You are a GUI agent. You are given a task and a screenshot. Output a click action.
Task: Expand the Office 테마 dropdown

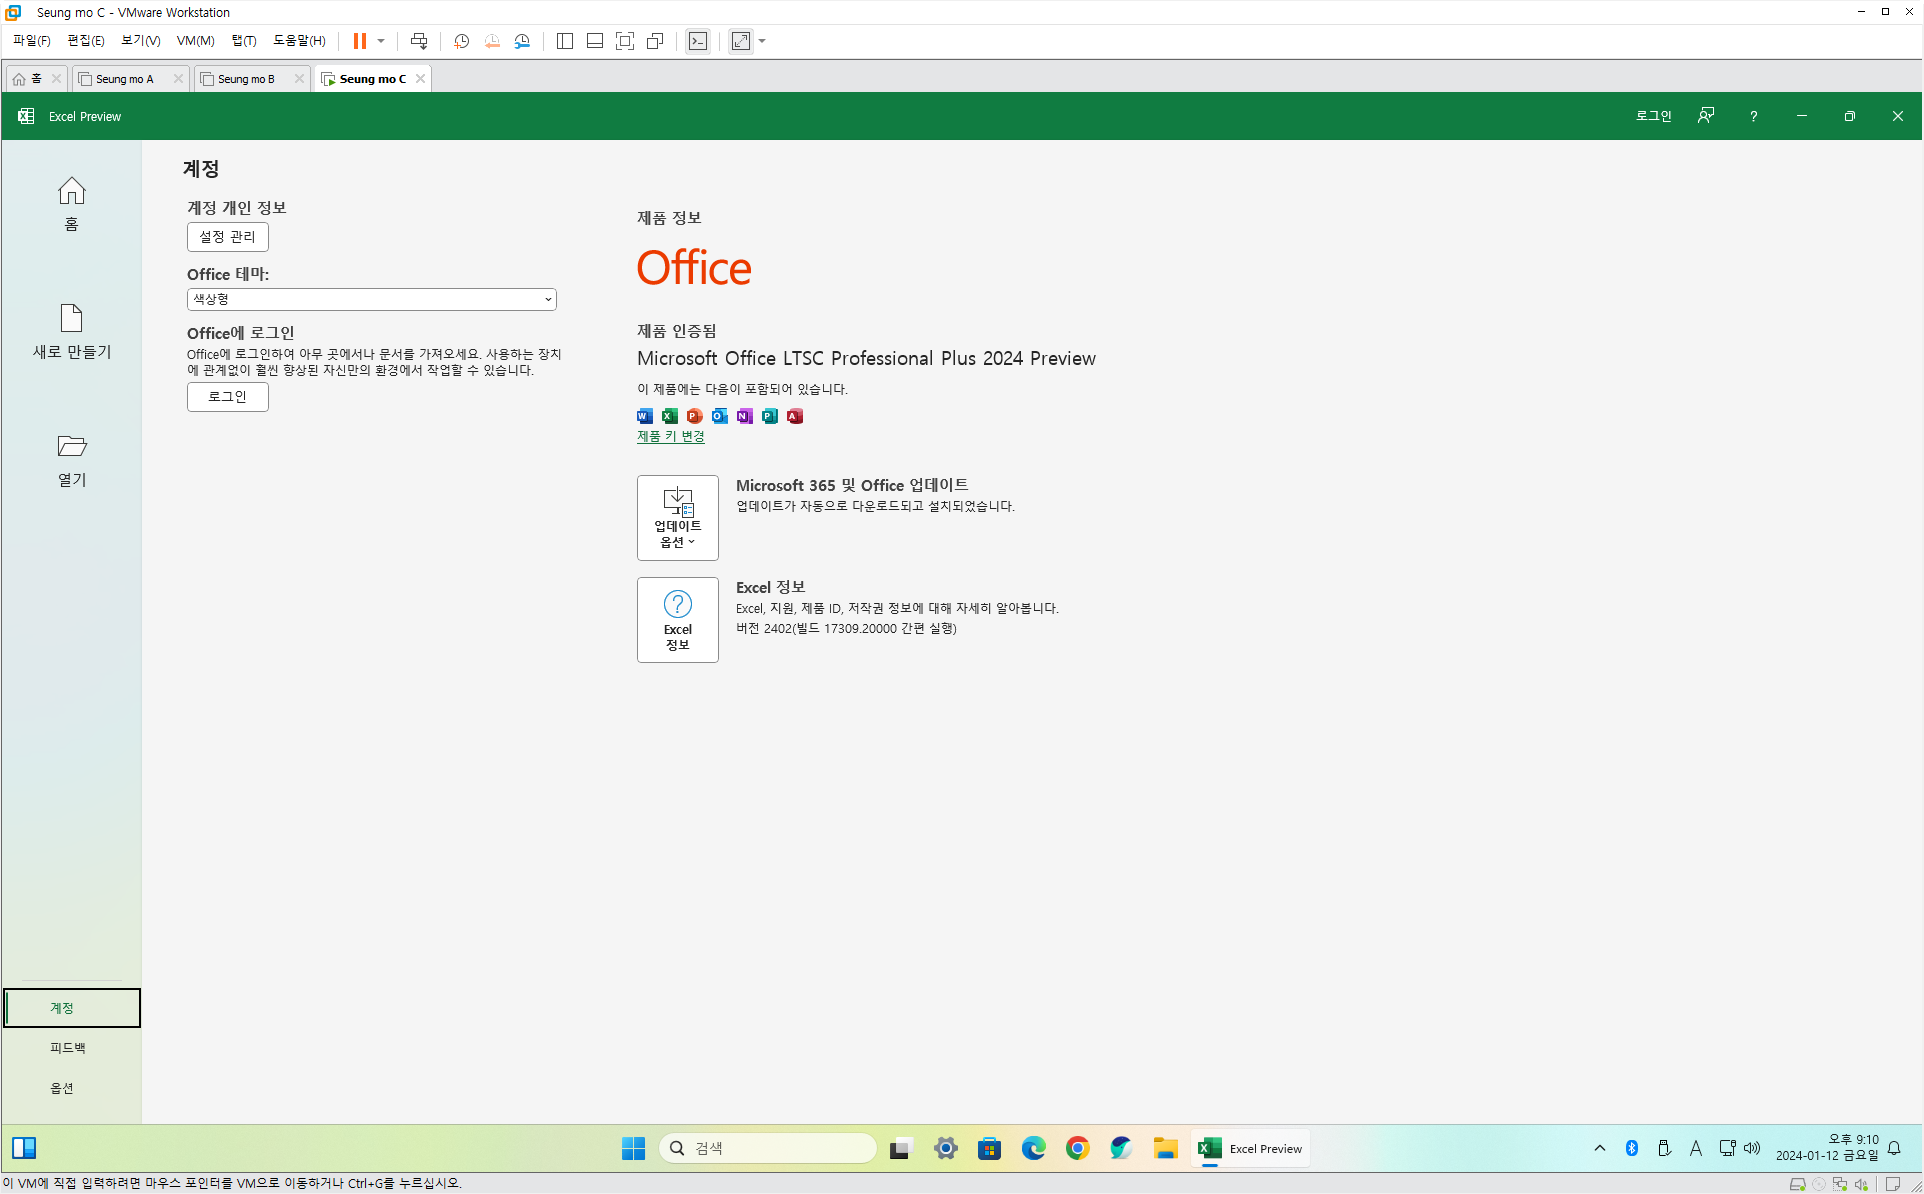(371, 299)
